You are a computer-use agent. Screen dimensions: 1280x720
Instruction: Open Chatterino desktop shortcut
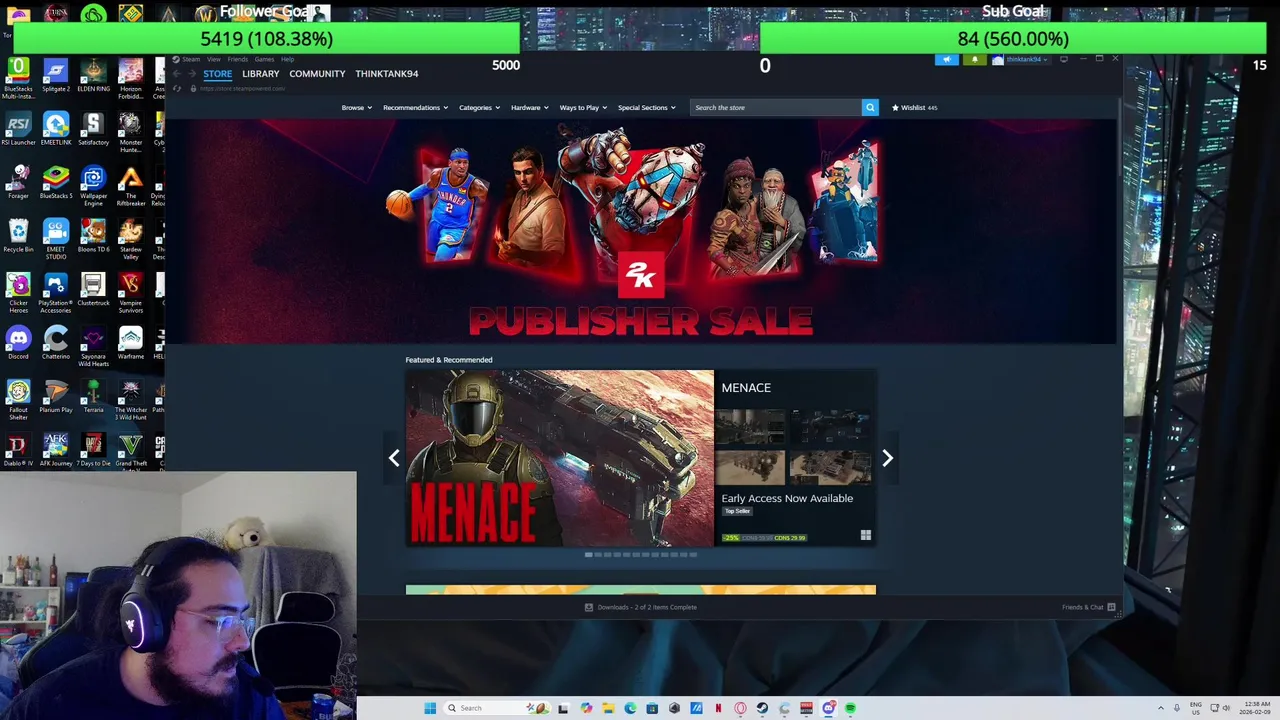56,342
